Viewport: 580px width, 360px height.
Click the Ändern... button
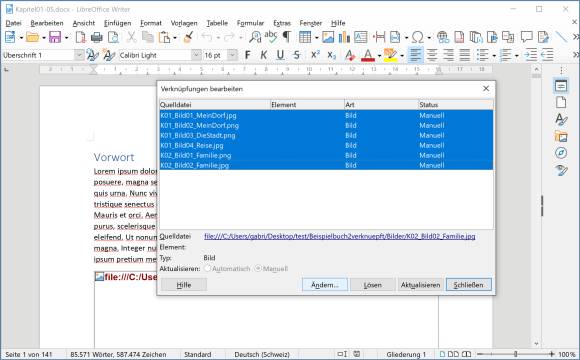[x=325, y=285]
